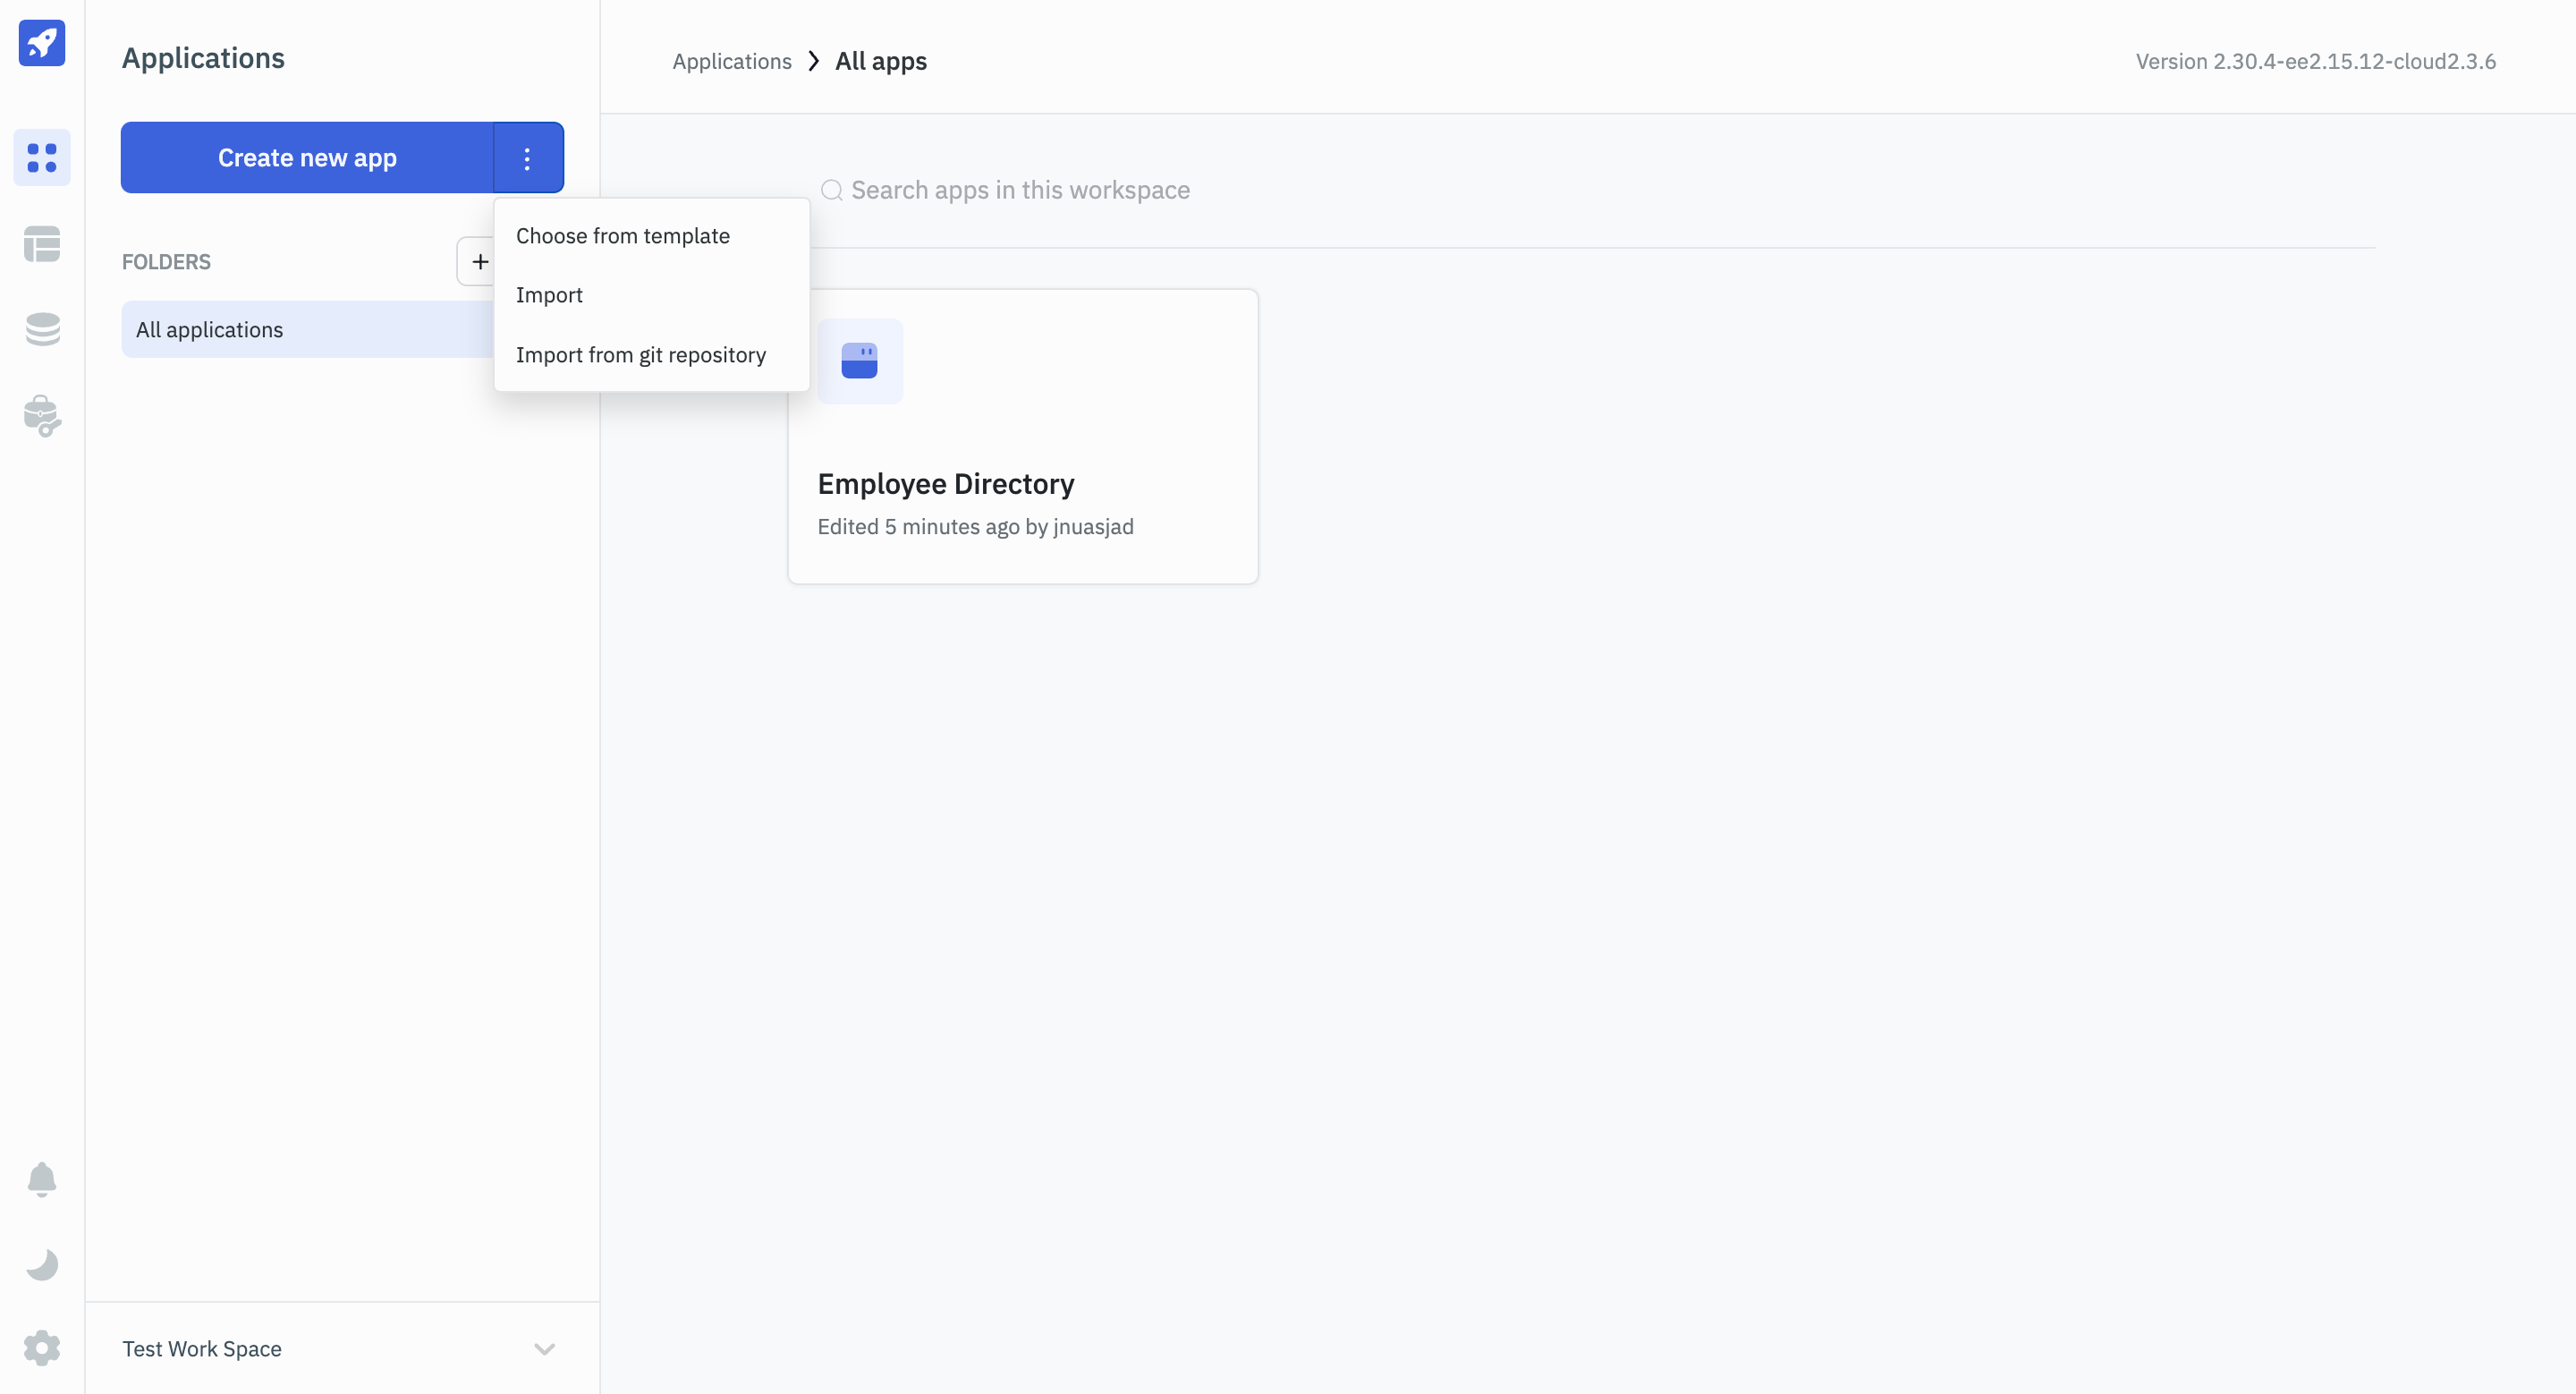The width and height of the screenshot is (2576, 1394).
Task: Click the Add folder plus icon
Action: 480,261
